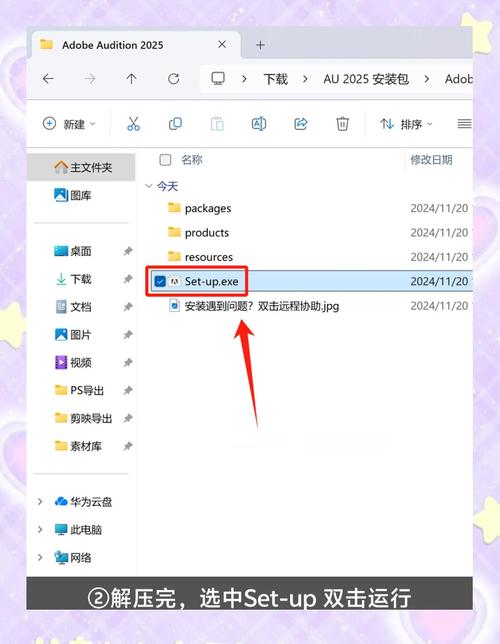Sort by 修改日期 column header
The image size is (500, 644).
click(x=431, y=159)
